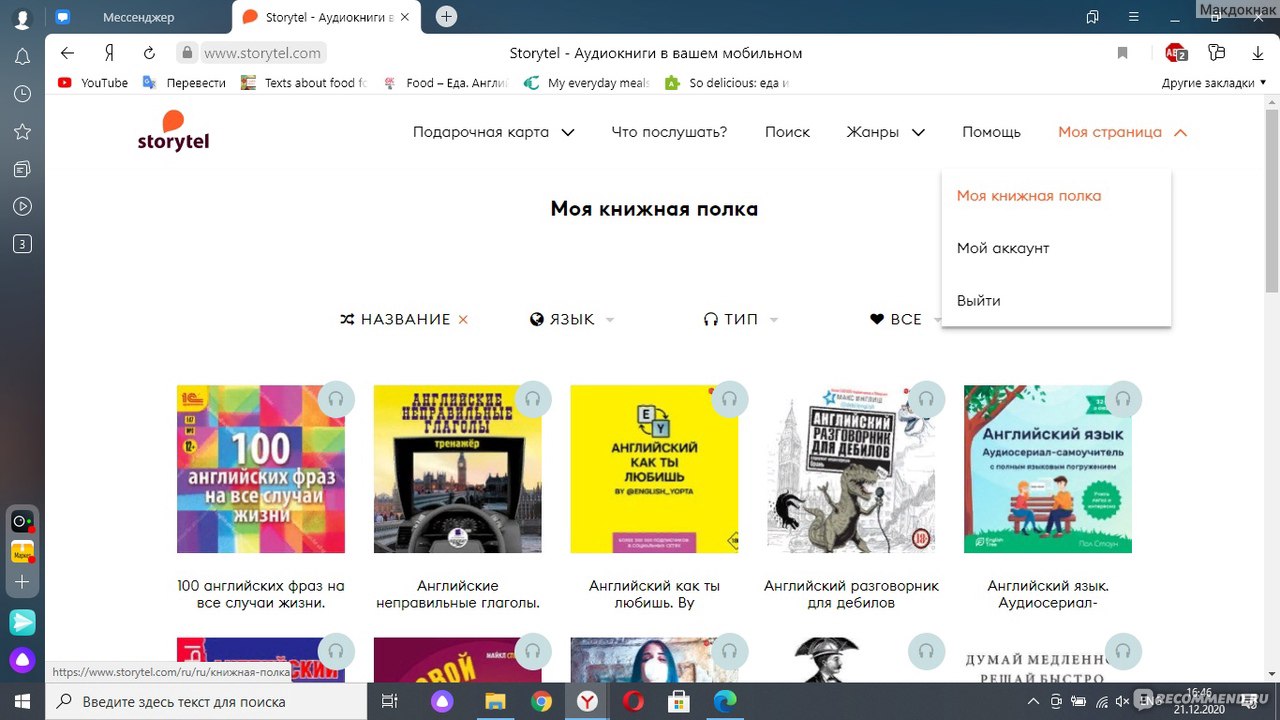This screenshot has height=720, width=1280.
Task: Open Texts about food bookmark
Action: pos(305,83)
